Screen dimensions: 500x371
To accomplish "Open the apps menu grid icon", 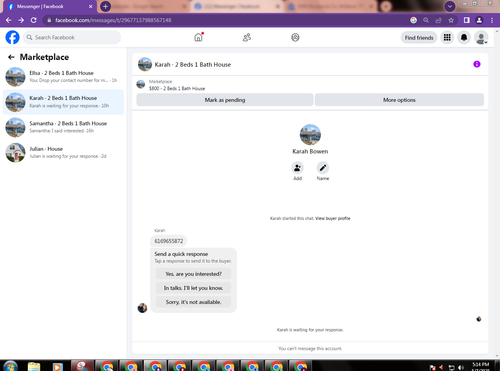I will [x=447, y=38].
